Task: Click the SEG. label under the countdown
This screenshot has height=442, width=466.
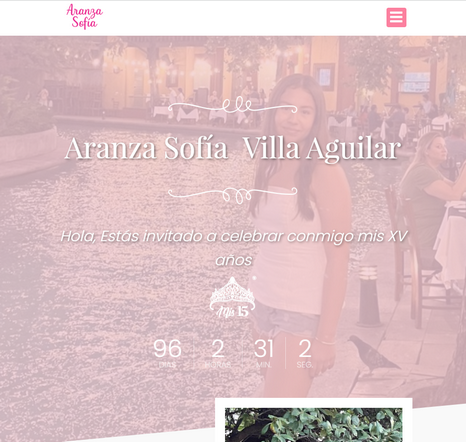Action: pyautogui.click(x=305, y=365)
